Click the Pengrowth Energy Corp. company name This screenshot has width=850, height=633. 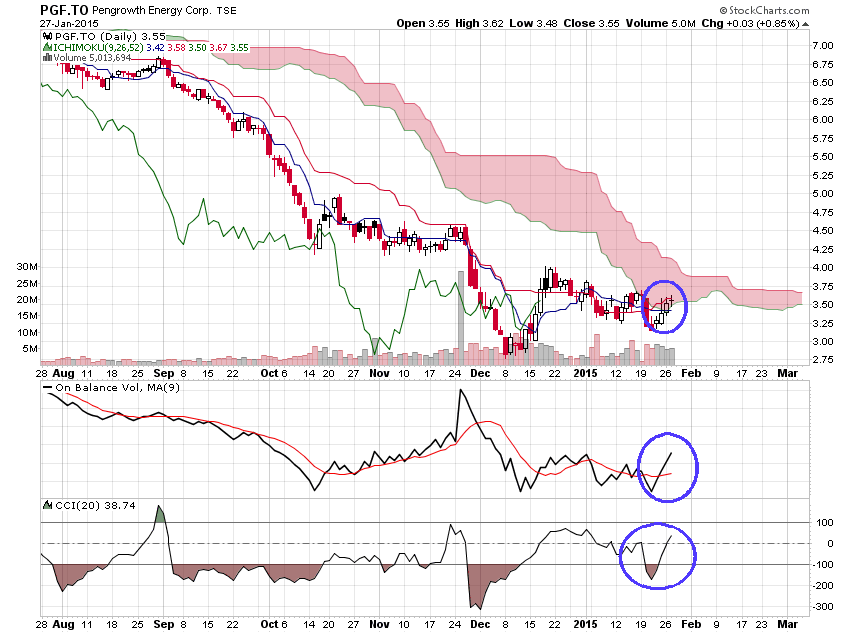point(152,11)
